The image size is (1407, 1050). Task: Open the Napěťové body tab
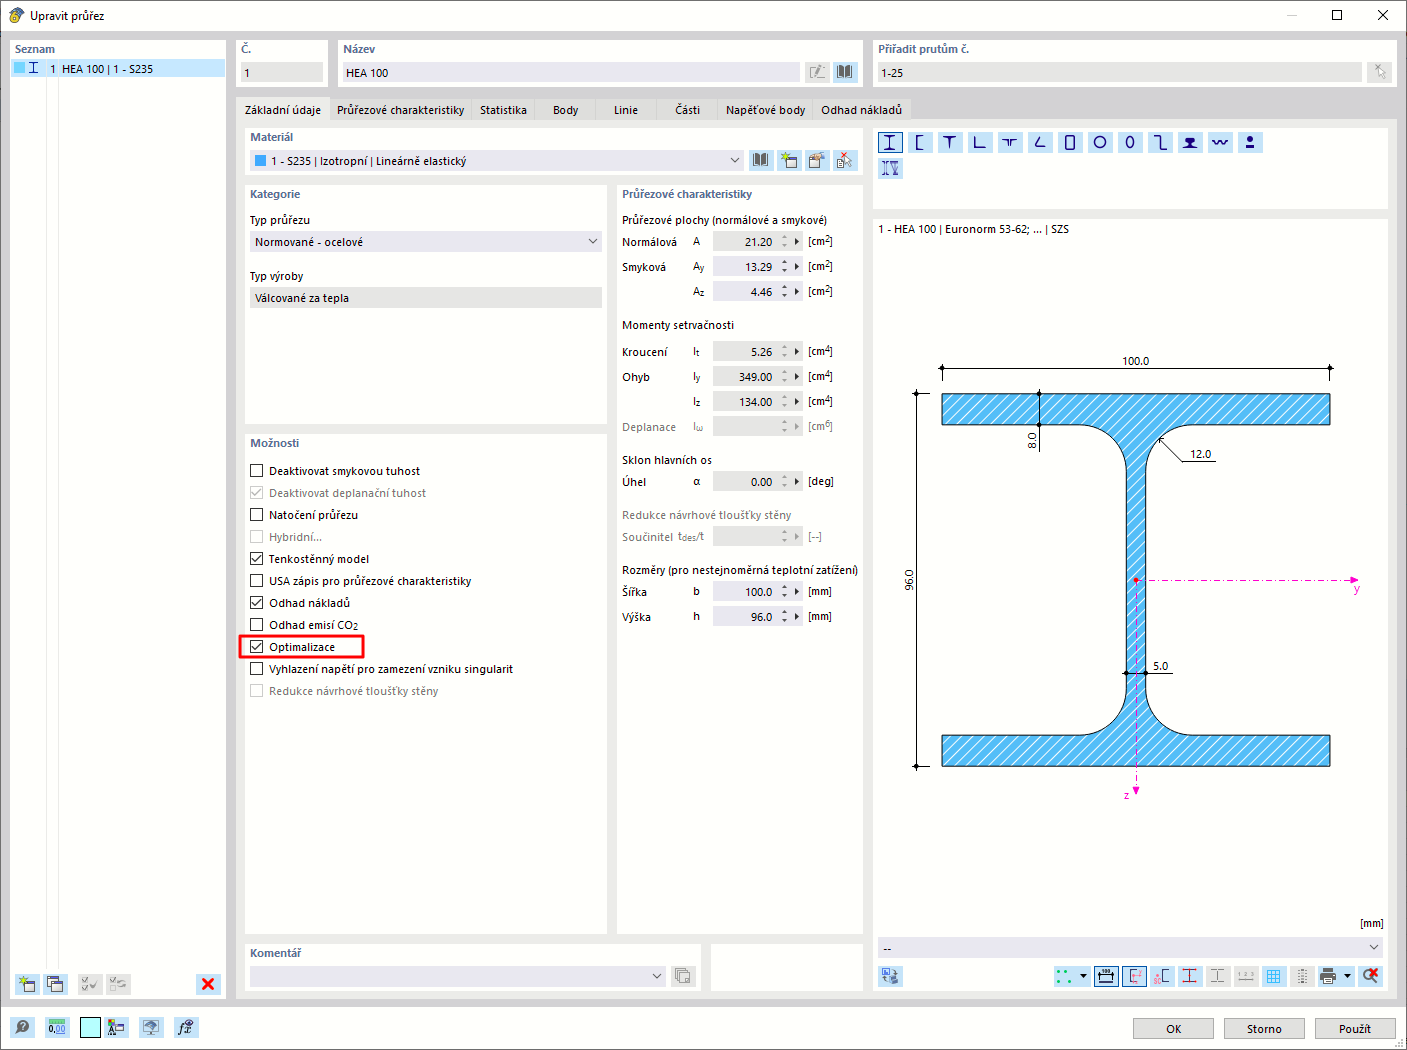tap(766, 110)
